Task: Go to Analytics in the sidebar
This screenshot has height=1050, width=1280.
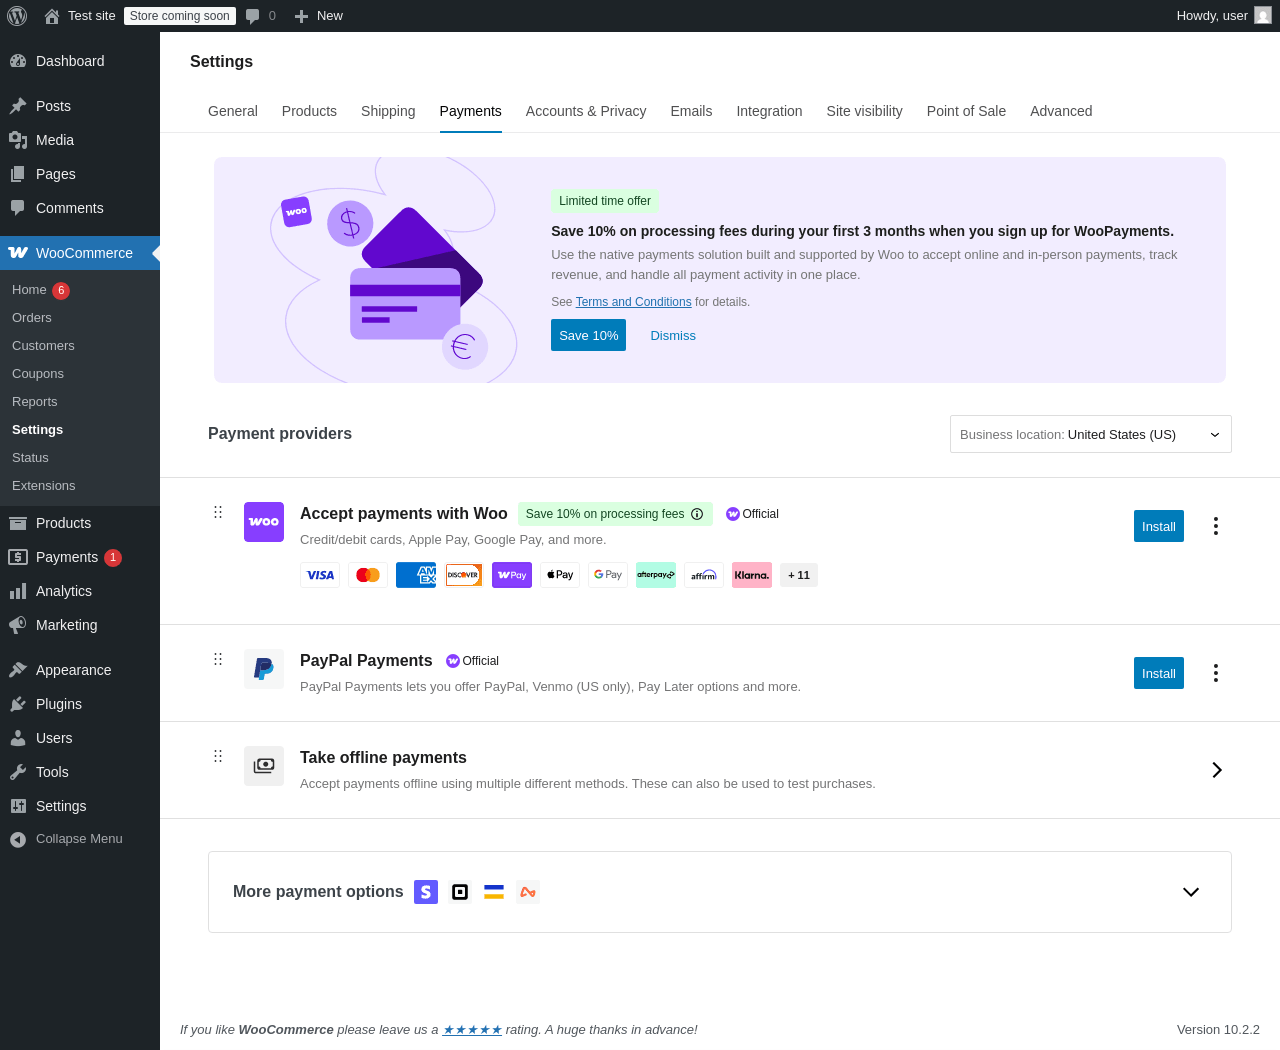Action: pyautogui.click(x=64, y=591)
